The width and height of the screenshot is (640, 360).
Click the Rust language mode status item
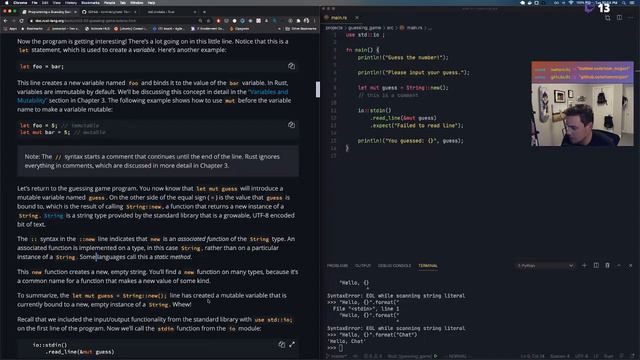coord(608,356)
